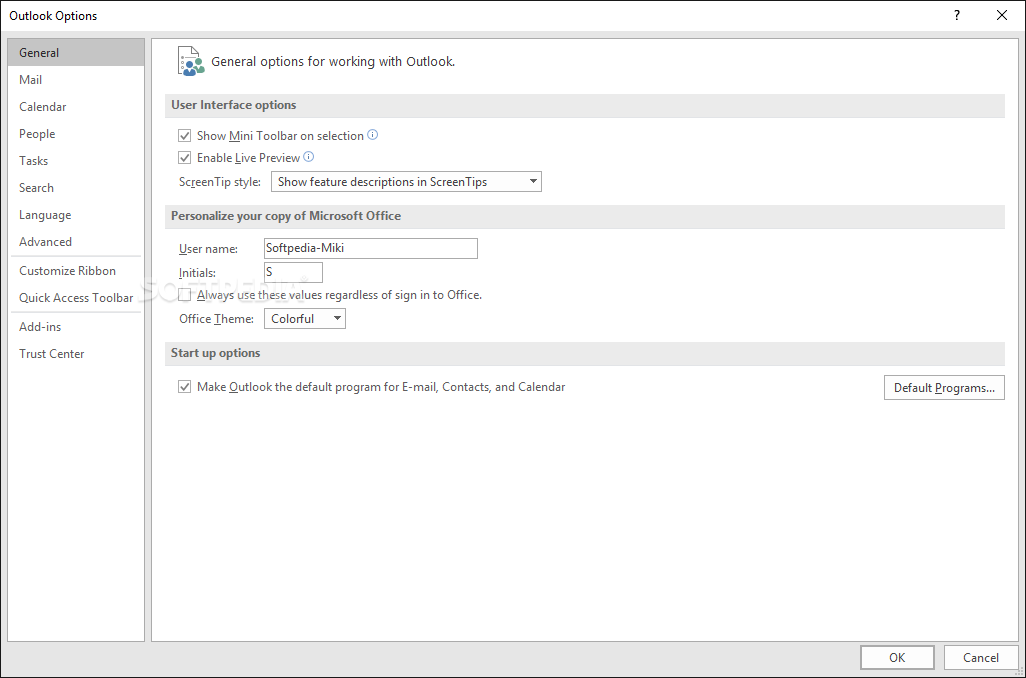Screen dimensions: 1026x678
Task: Open the Help question mark button
Action: (957, 16)
